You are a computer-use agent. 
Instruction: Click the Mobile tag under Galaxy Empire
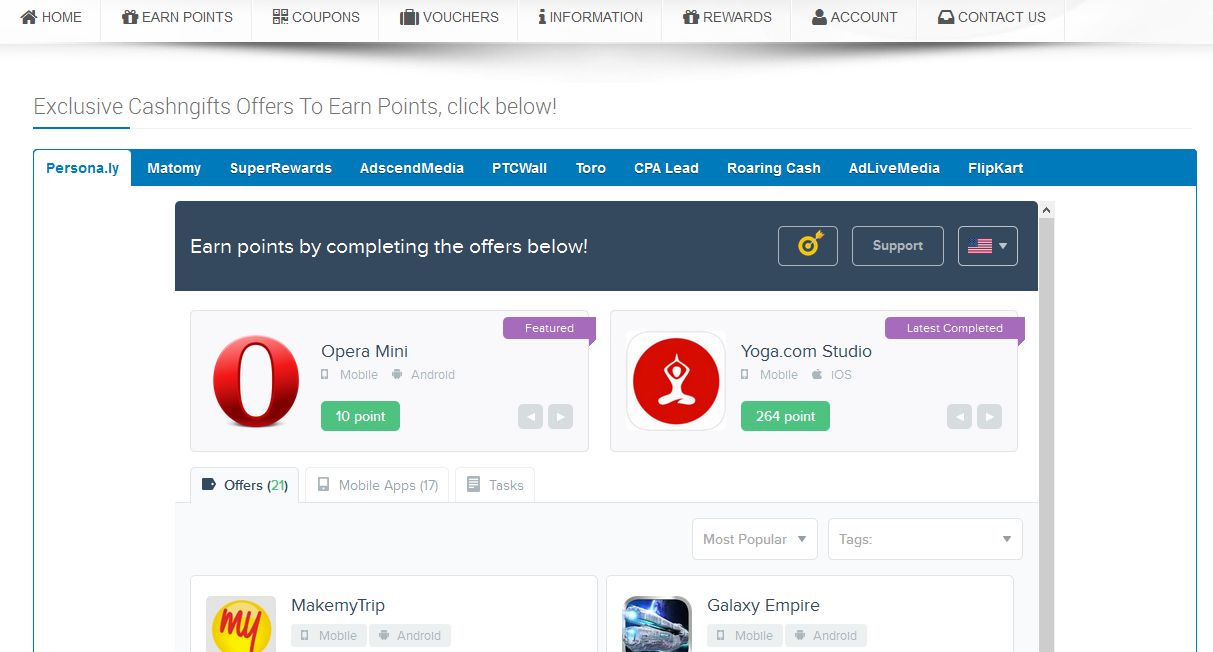(x=745, y=635)
